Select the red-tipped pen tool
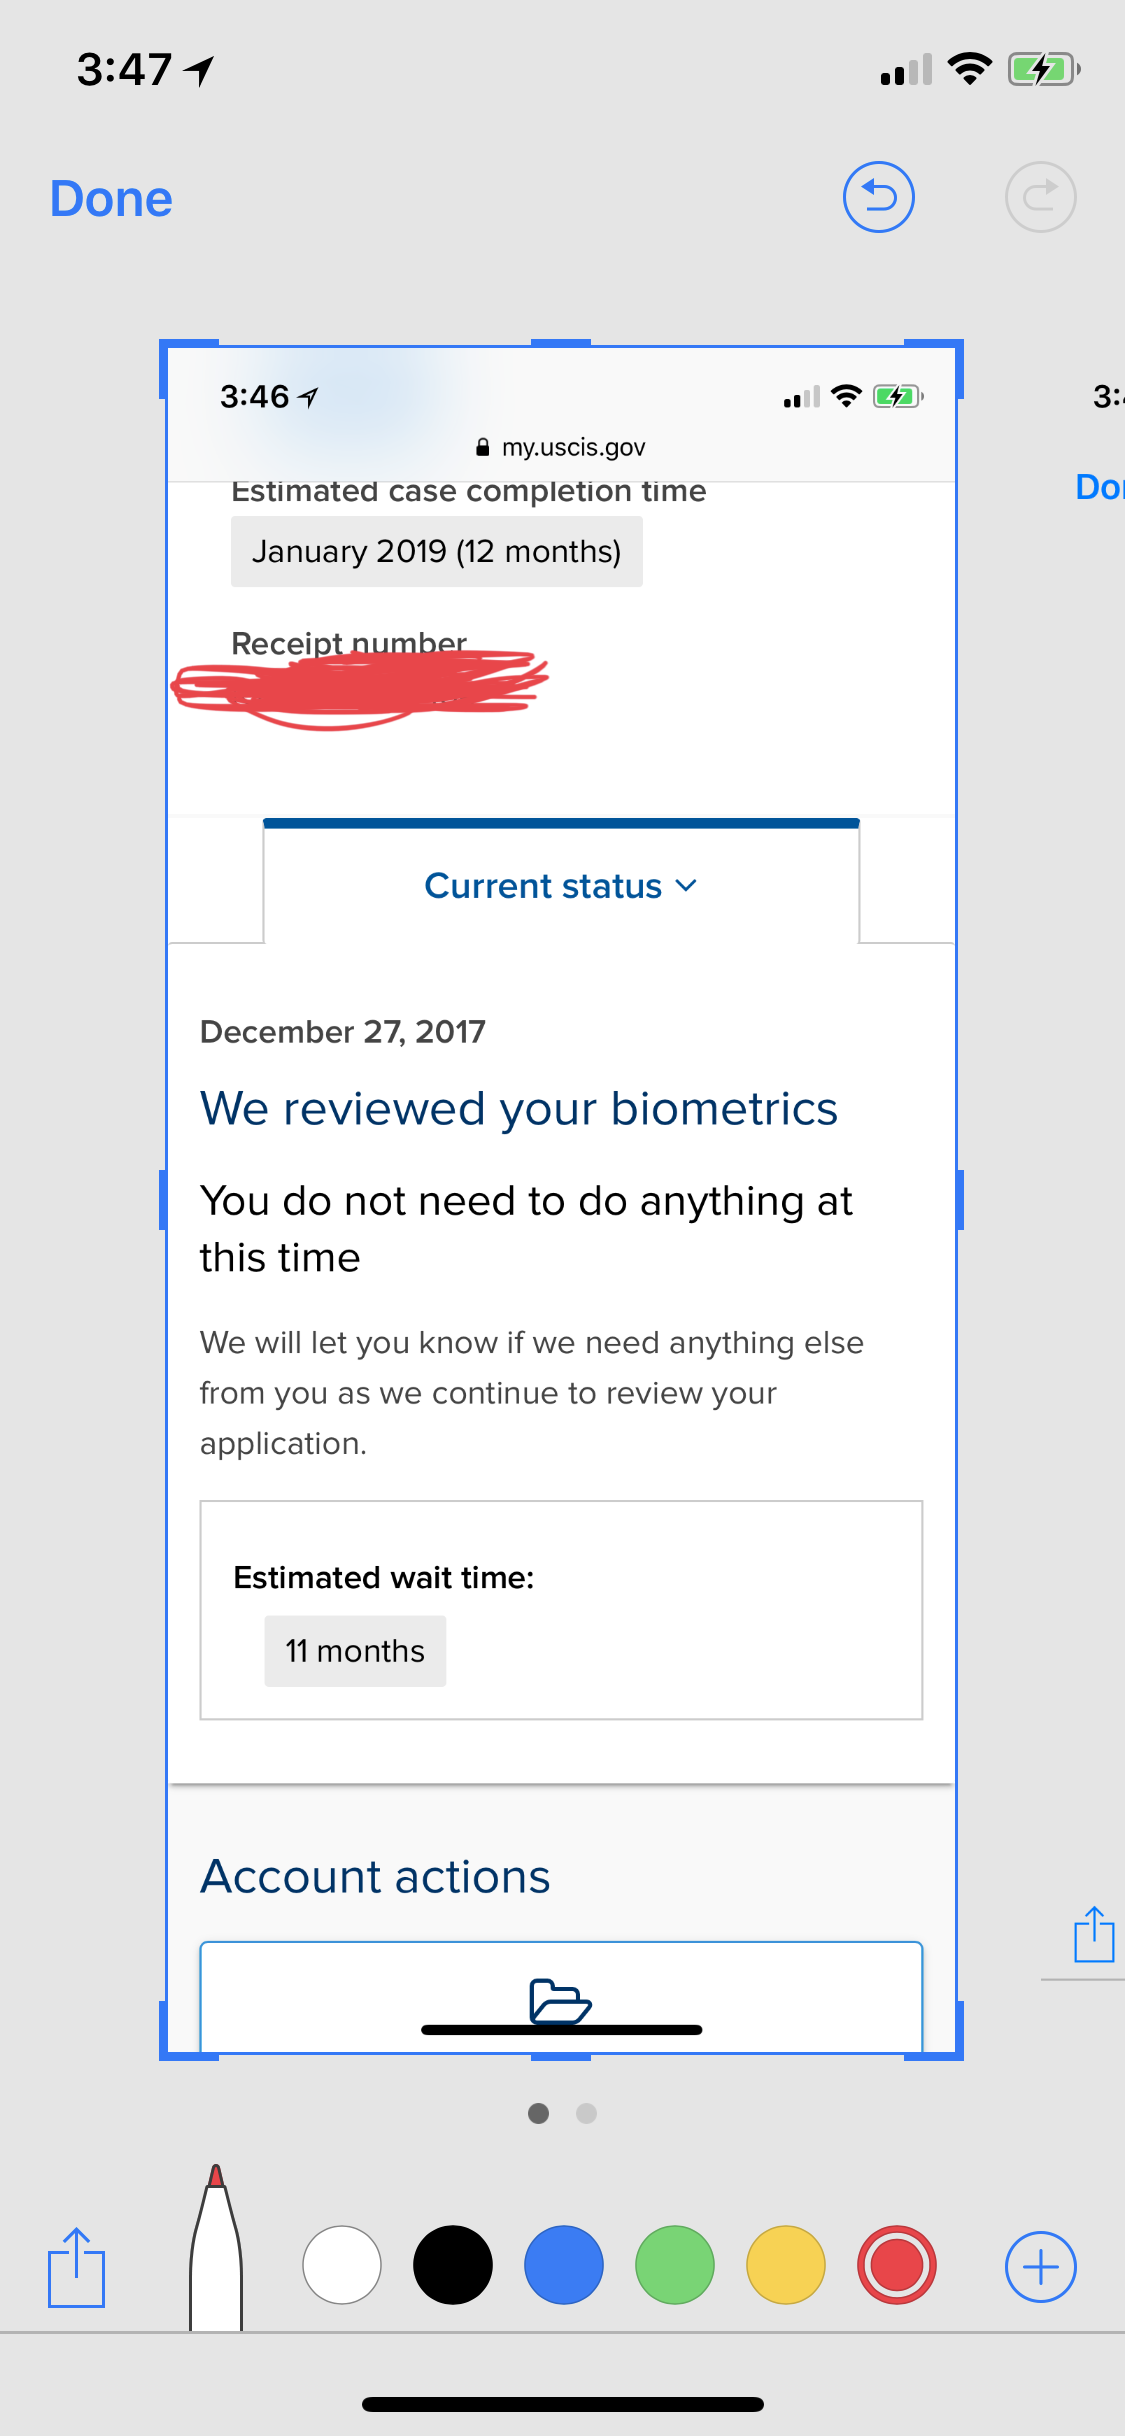The image size is (1125, 2436). [x=216, y=2250]
